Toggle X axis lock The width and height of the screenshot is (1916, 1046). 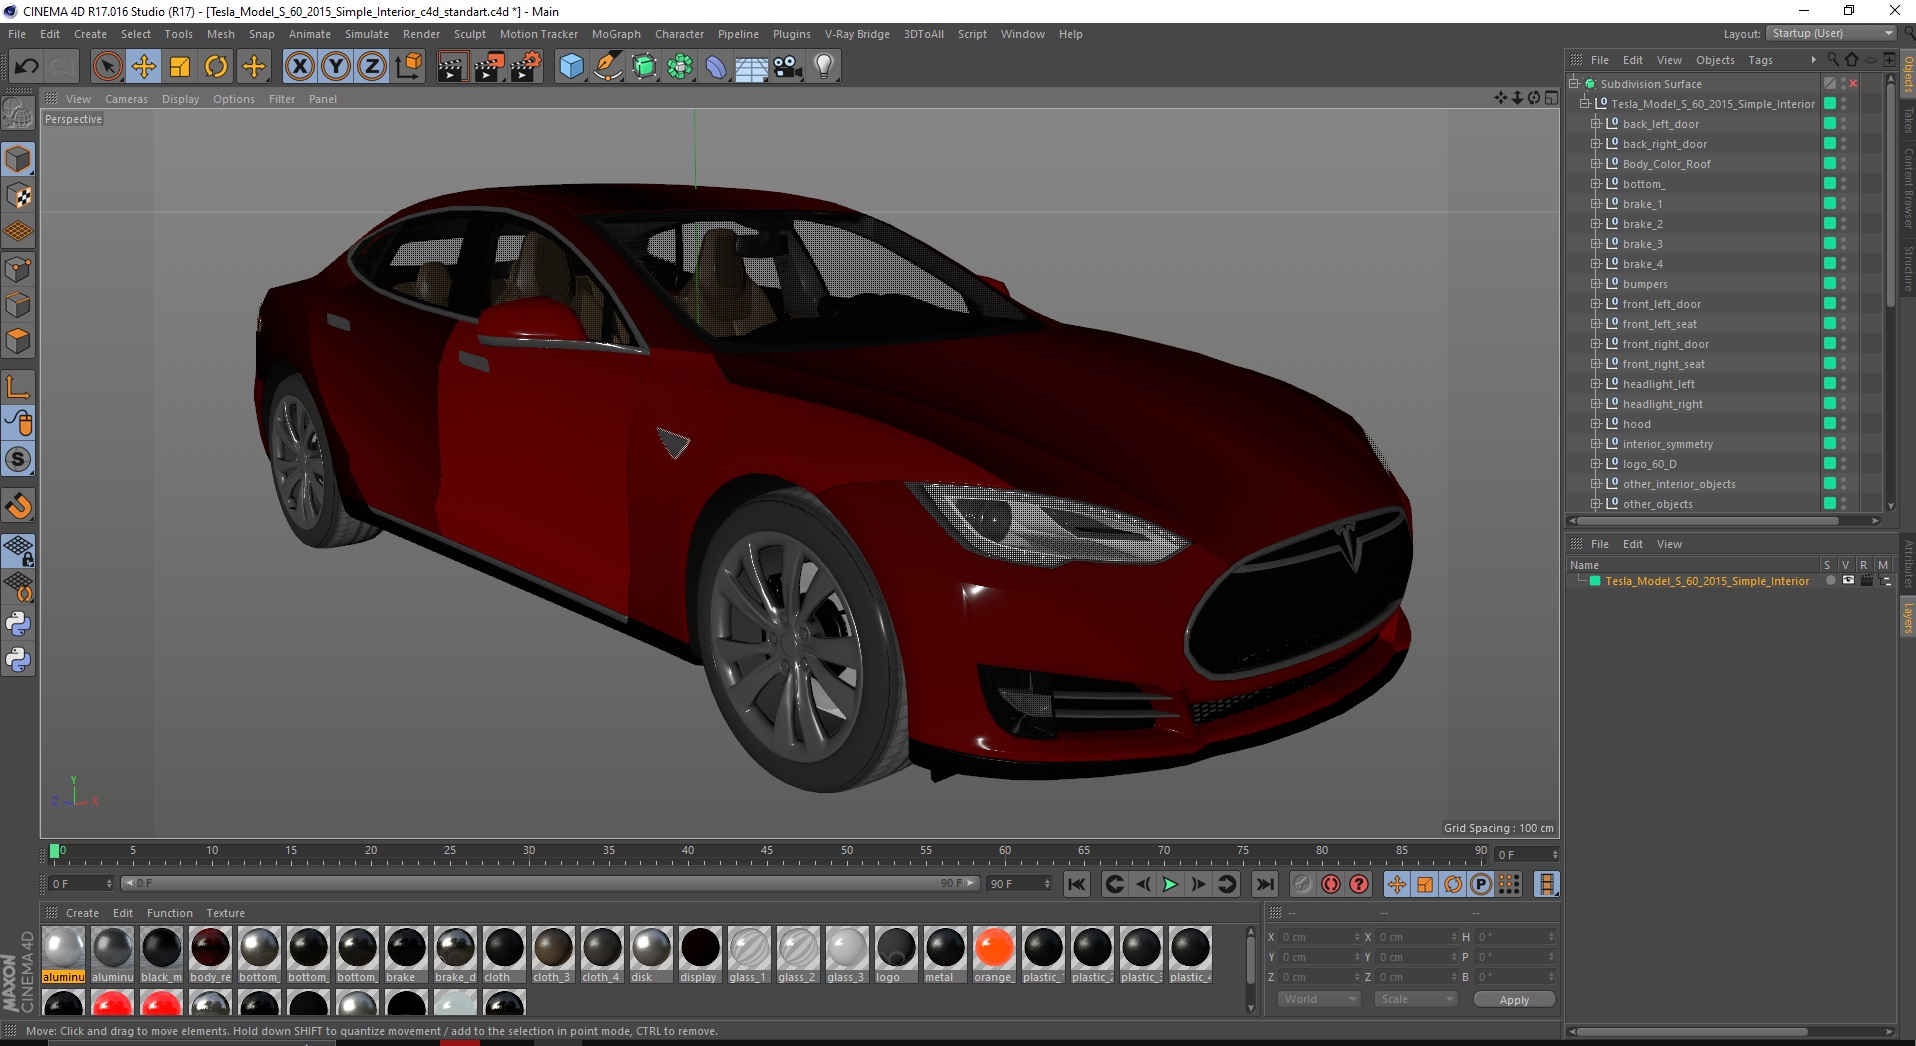pyautogui.click(x=300, y=67)
